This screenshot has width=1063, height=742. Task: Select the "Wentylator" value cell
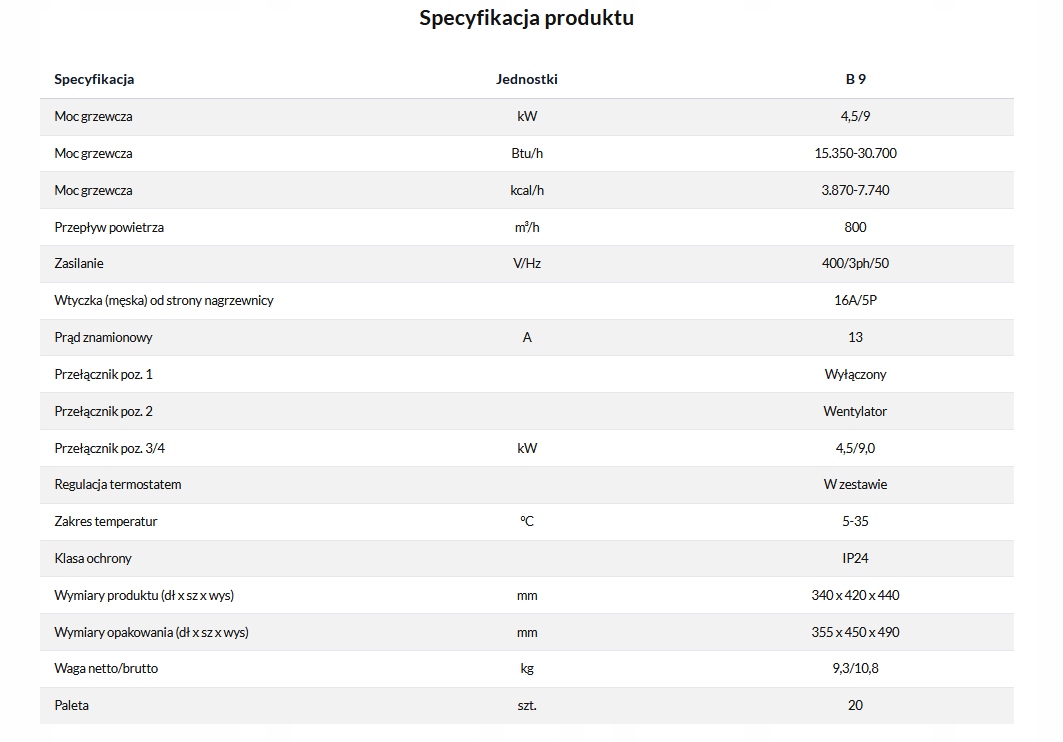(x=855, y=411)
